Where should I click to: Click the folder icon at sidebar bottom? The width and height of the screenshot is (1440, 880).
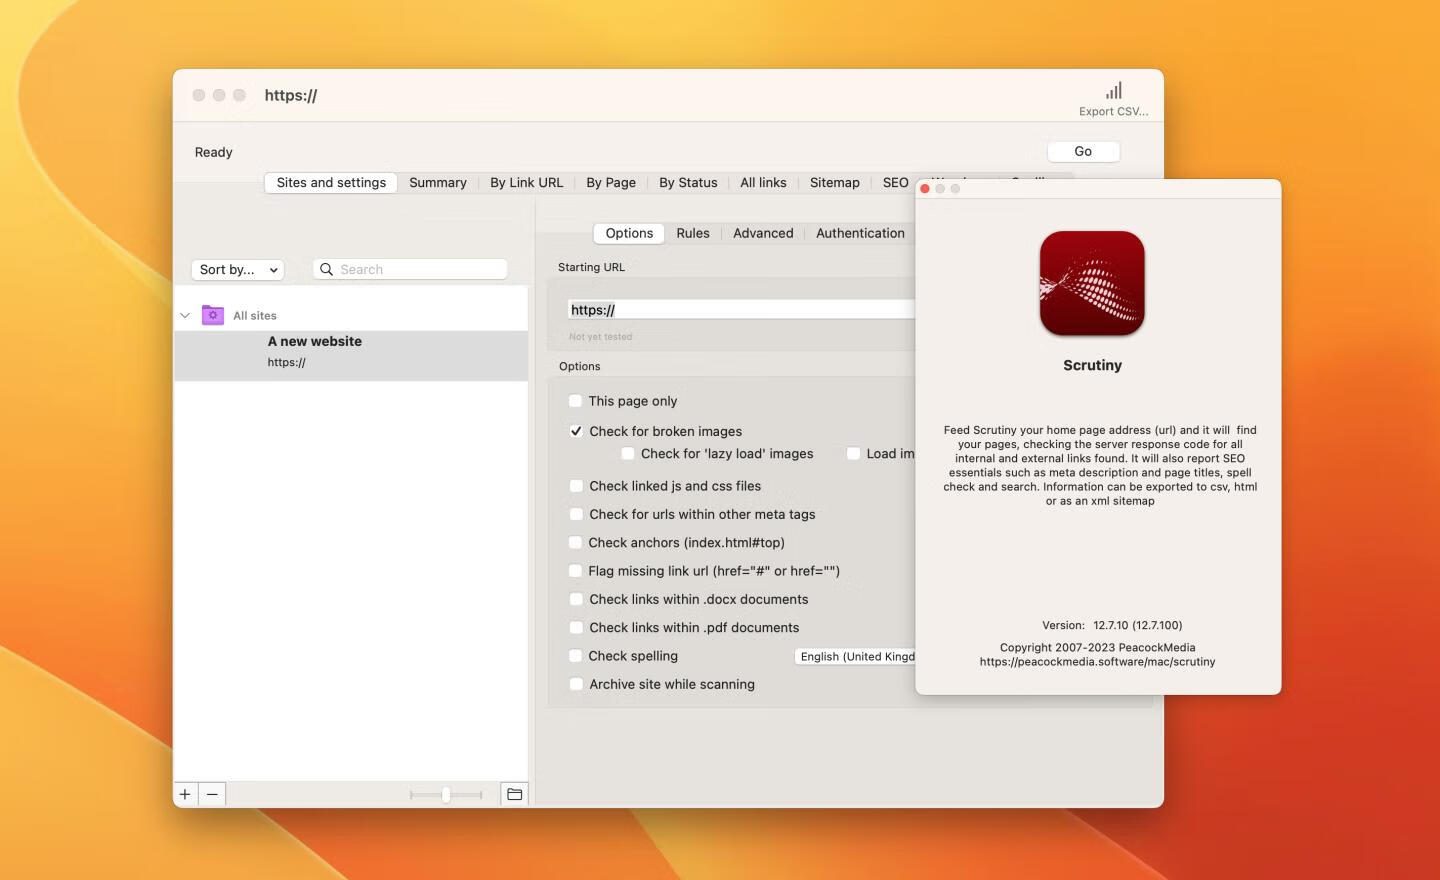tap(514, 794)
